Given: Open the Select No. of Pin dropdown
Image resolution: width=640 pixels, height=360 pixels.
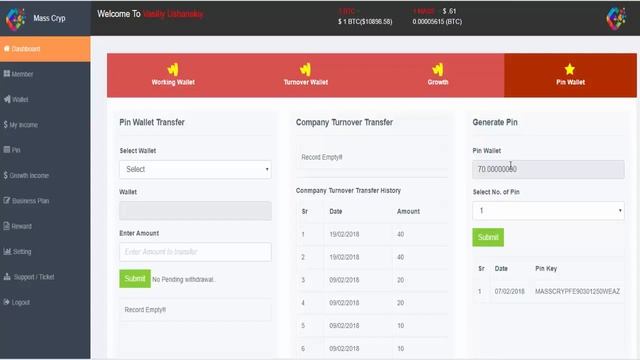Looking at the screenshot, I should point(548,211).
